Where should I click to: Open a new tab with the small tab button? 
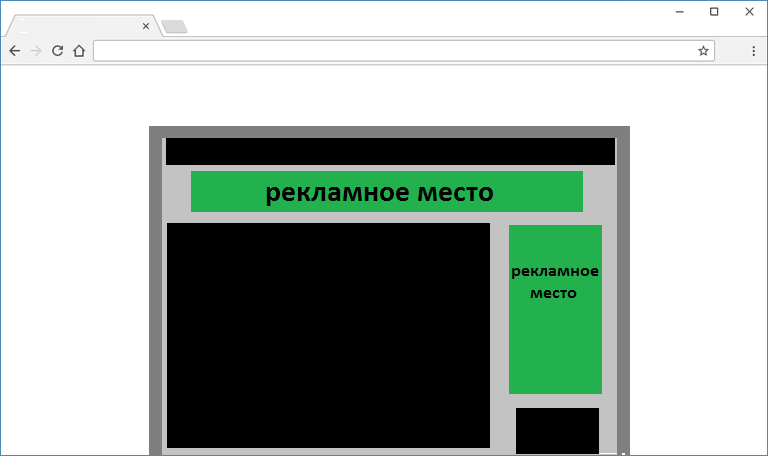click(x=174, y=27)
